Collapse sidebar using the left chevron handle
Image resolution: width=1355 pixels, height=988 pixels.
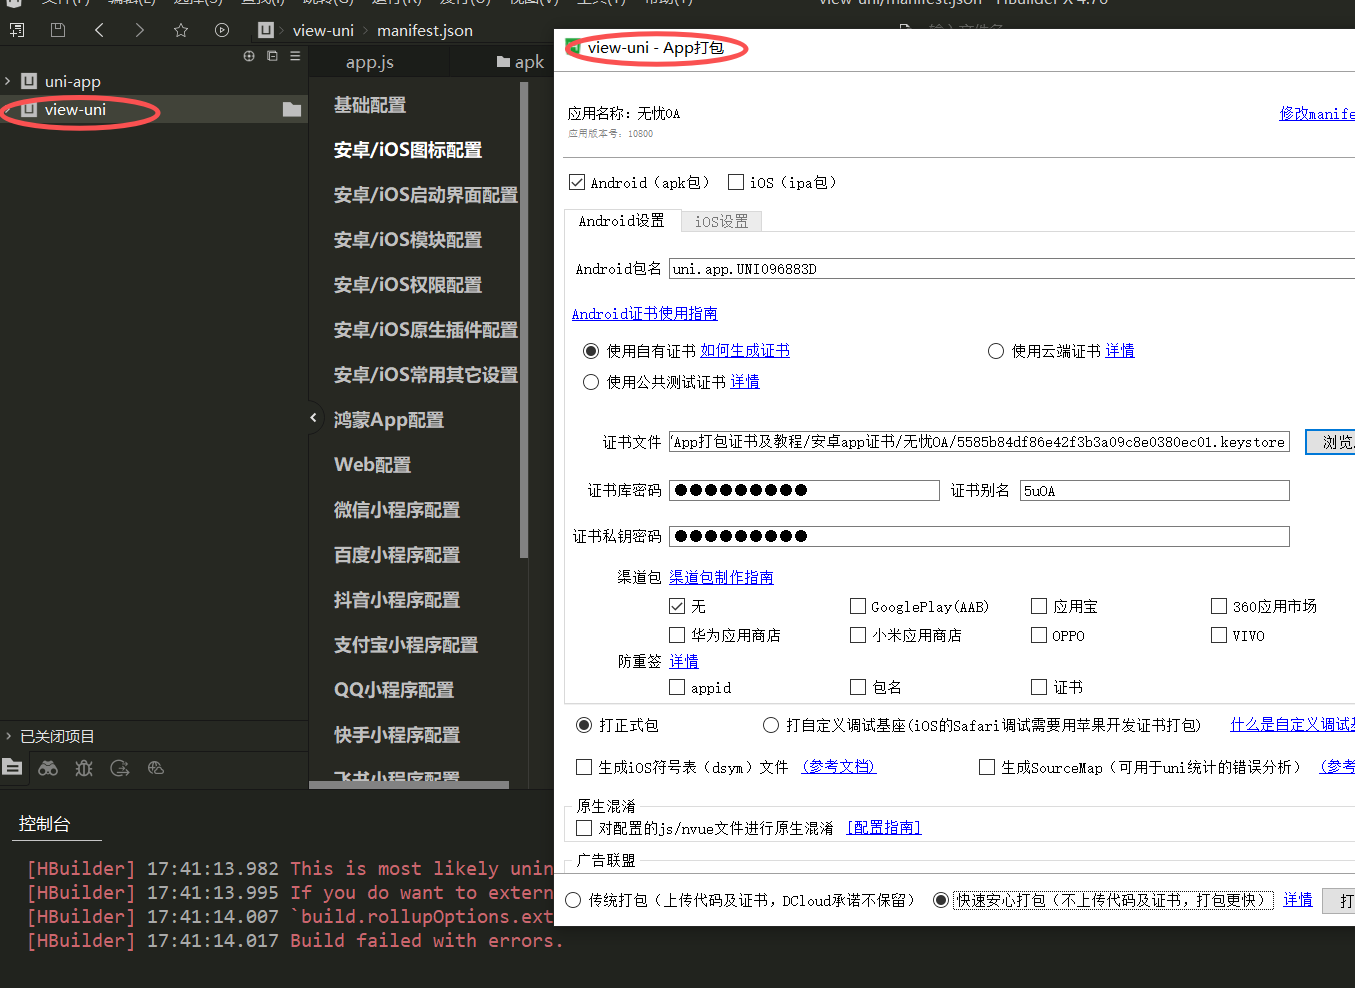(x=313, y=418)
